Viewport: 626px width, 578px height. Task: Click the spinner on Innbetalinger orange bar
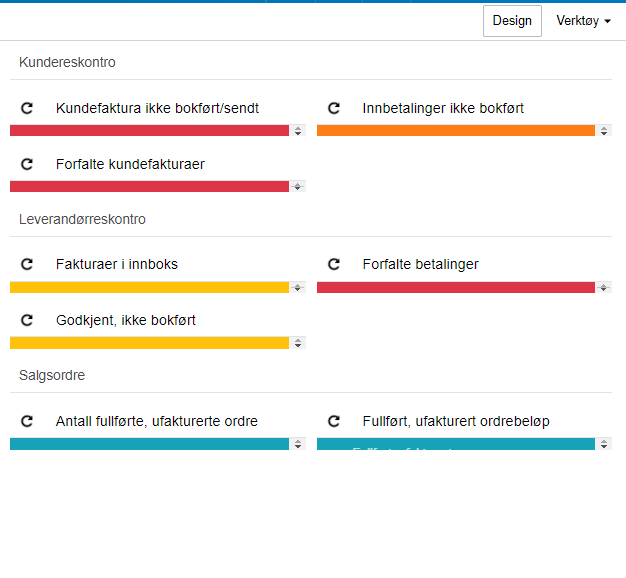click(604, 131)
